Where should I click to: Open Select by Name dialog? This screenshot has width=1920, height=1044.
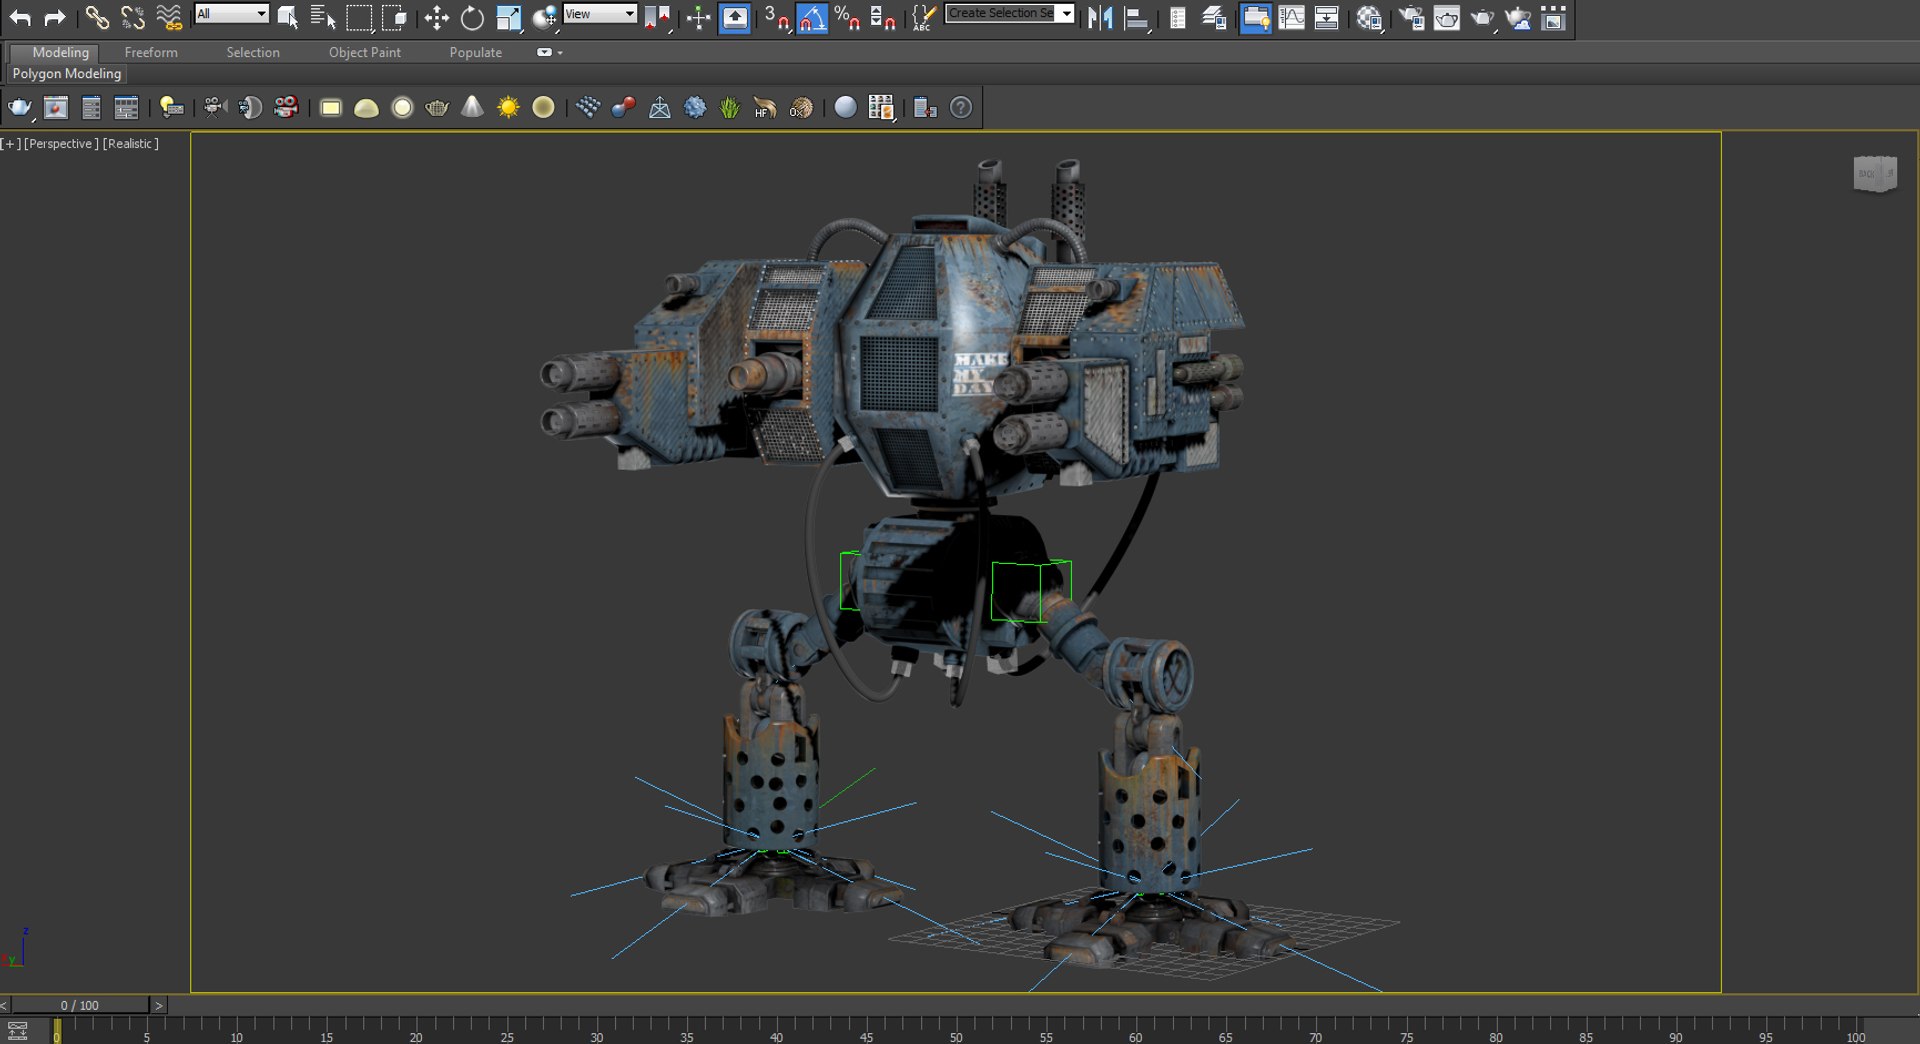pos(323,17)
